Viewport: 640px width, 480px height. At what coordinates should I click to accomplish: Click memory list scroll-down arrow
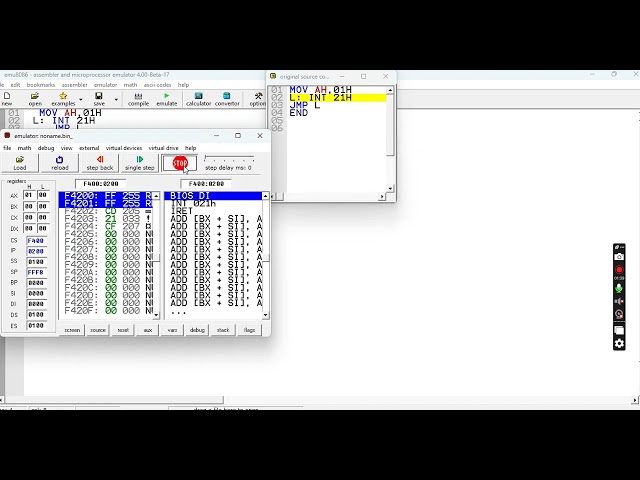tap(156, 315)
